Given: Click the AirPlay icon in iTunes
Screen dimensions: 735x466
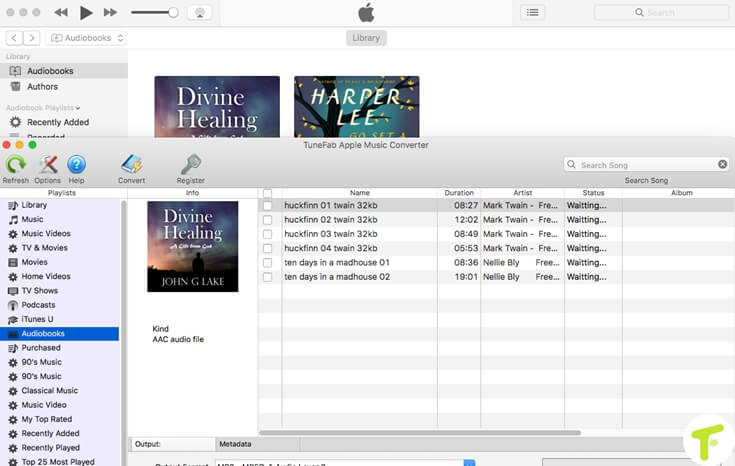Looking at the screenshot, I should click(199, 12).
